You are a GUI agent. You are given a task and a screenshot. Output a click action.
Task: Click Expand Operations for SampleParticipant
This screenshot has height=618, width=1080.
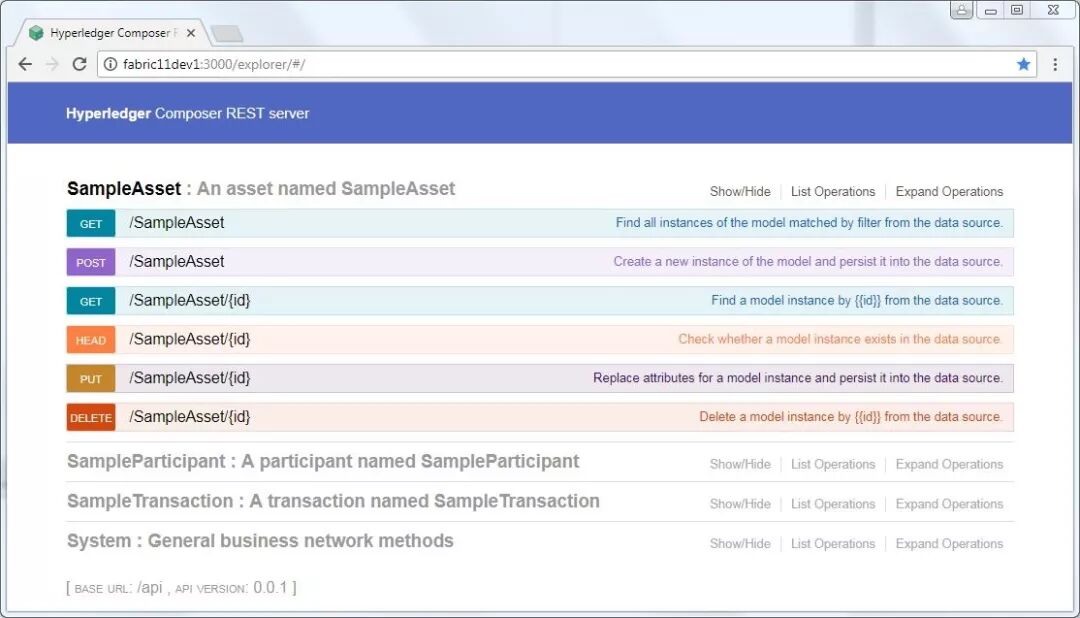(x=949, y=464)
